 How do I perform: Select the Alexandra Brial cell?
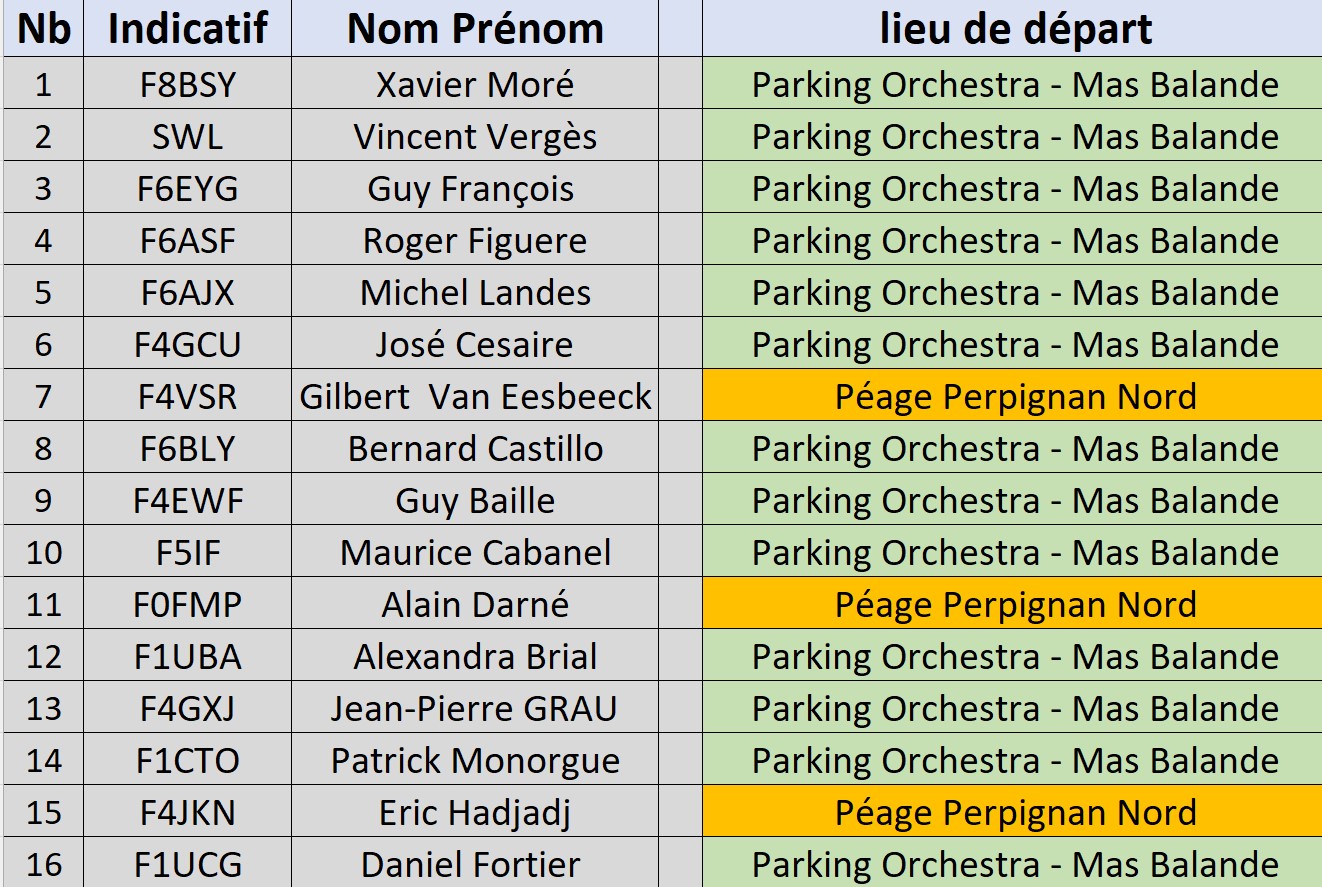point(475,656)
